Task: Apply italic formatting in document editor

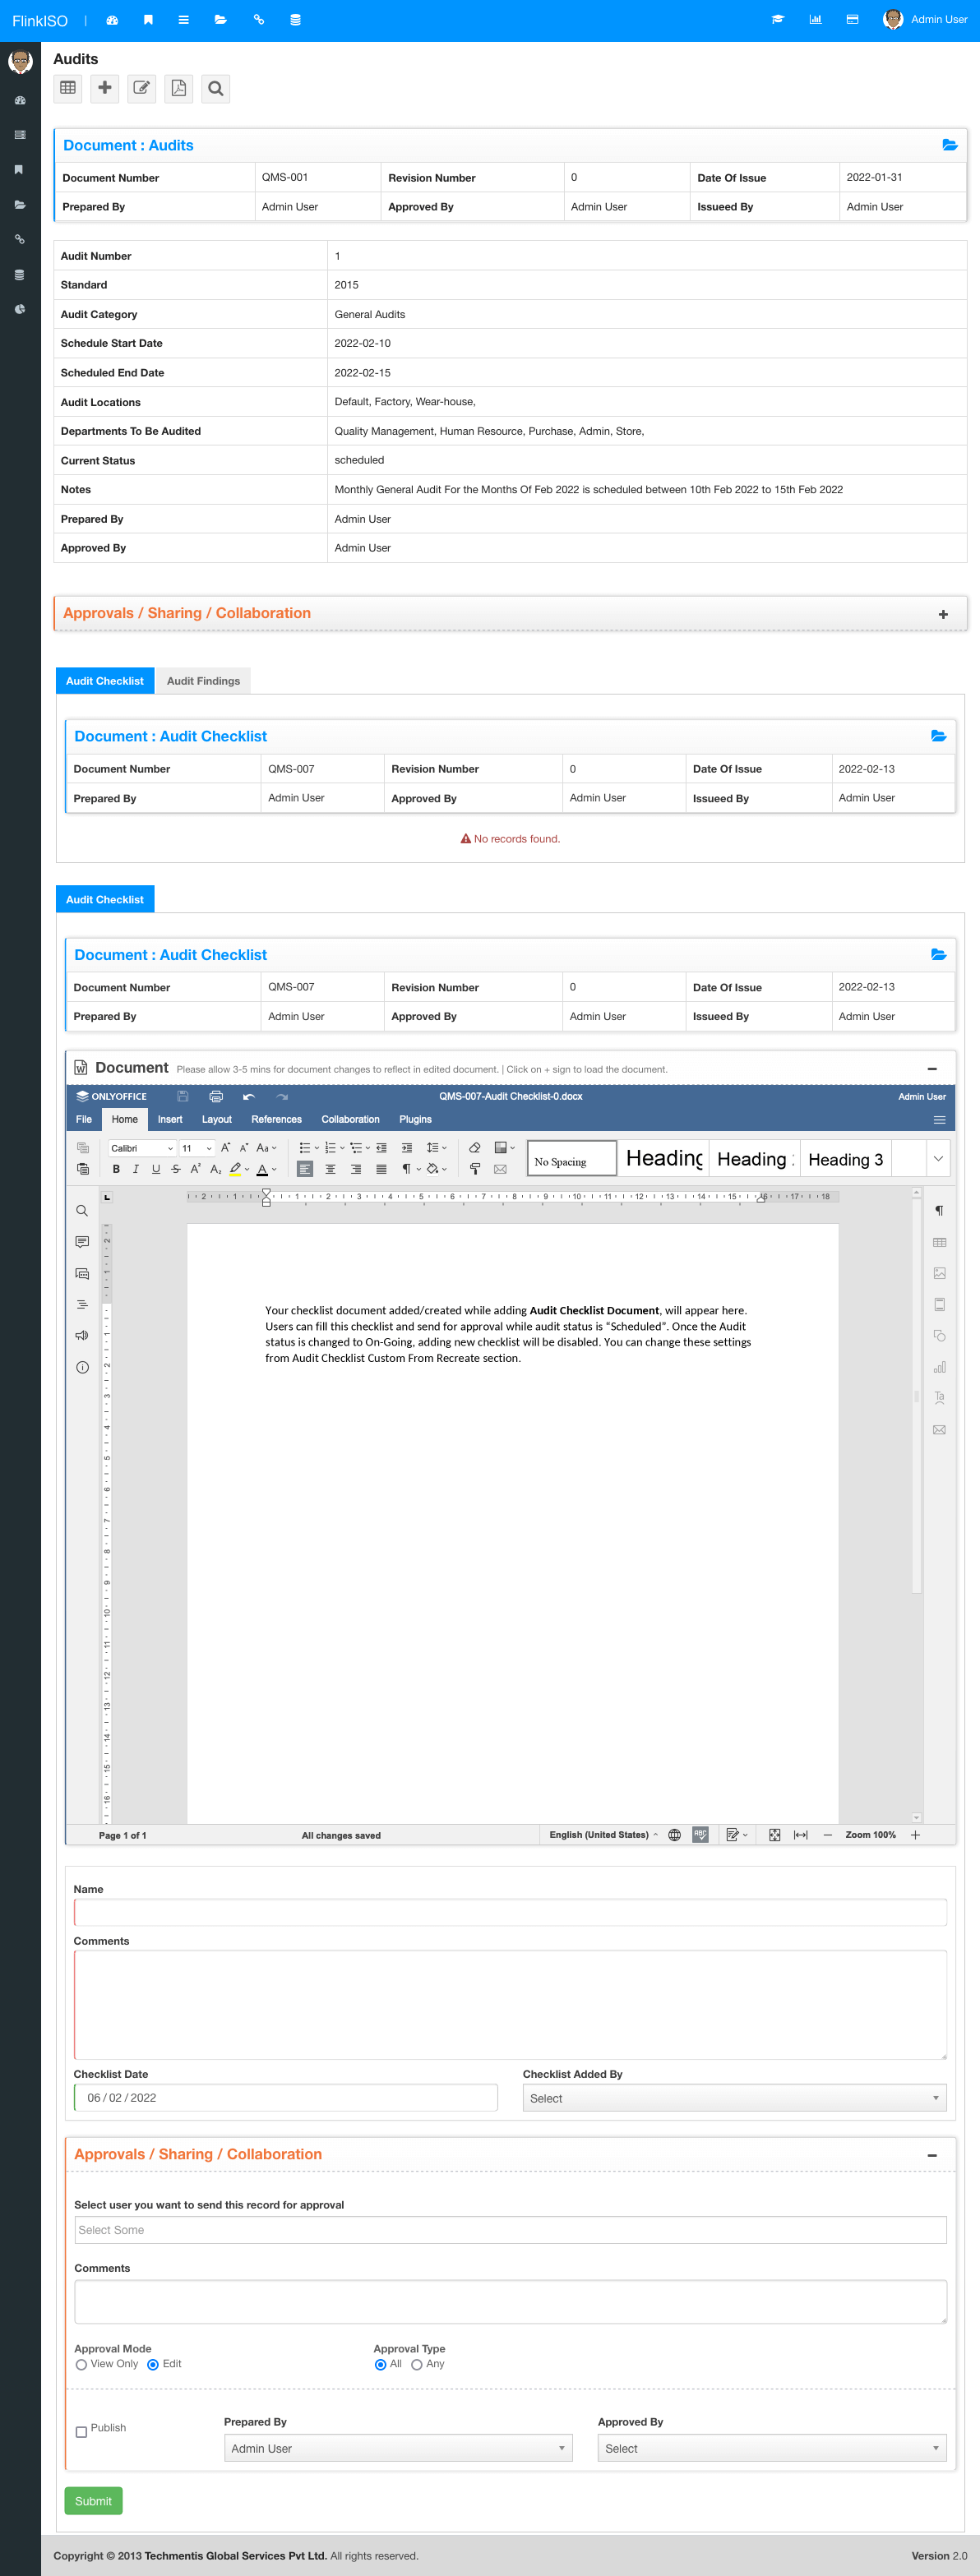Action: pyautogui.click(x=136, y=1169)
